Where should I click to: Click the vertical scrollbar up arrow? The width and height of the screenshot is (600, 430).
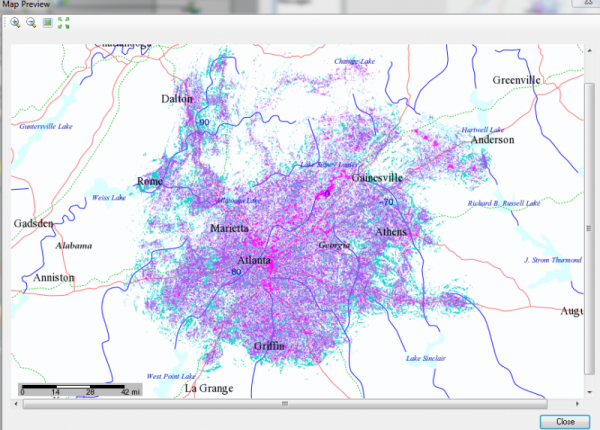pyautogui.click(x=589, y=51)
